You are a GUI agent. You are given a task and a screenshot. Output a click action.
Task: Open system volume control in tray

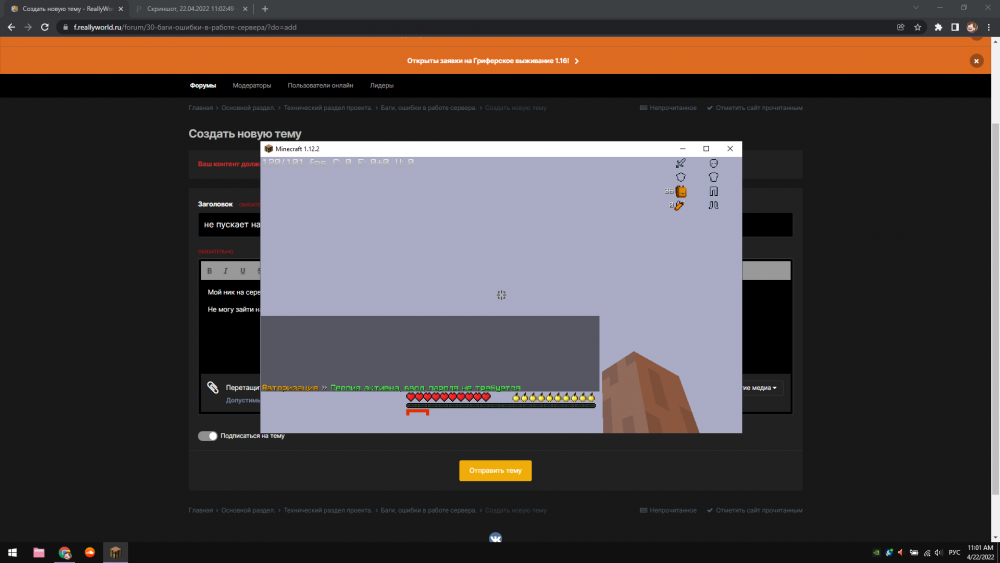coord(938,552)
